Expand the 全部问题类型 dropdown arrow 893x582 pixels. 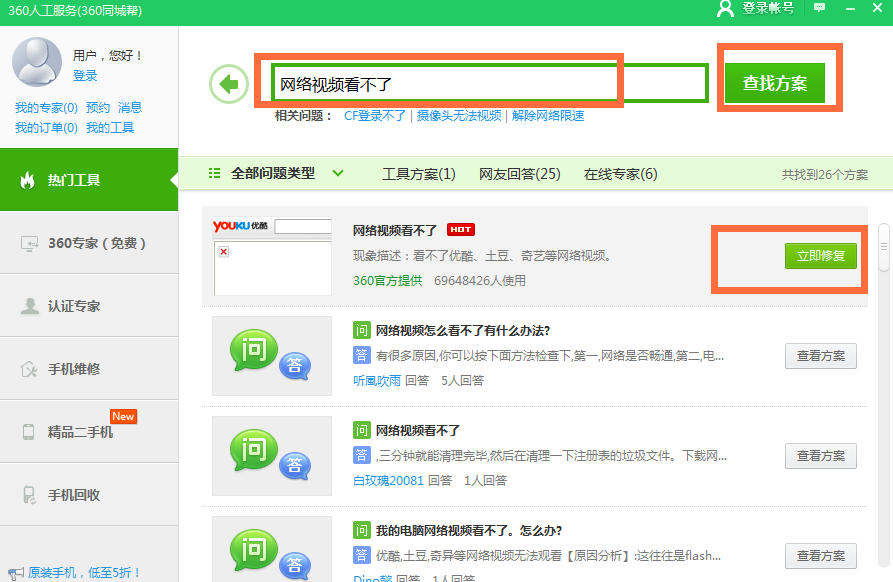tap(338, 173)
